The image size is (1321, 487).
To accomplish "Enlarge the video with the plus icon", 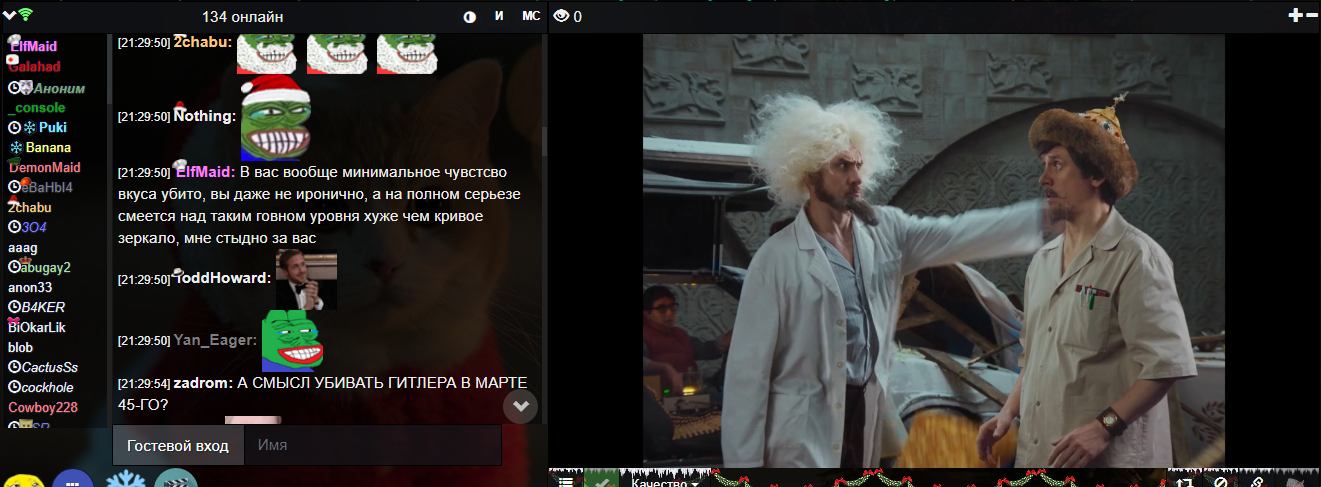I will (x=1296, y=15).
